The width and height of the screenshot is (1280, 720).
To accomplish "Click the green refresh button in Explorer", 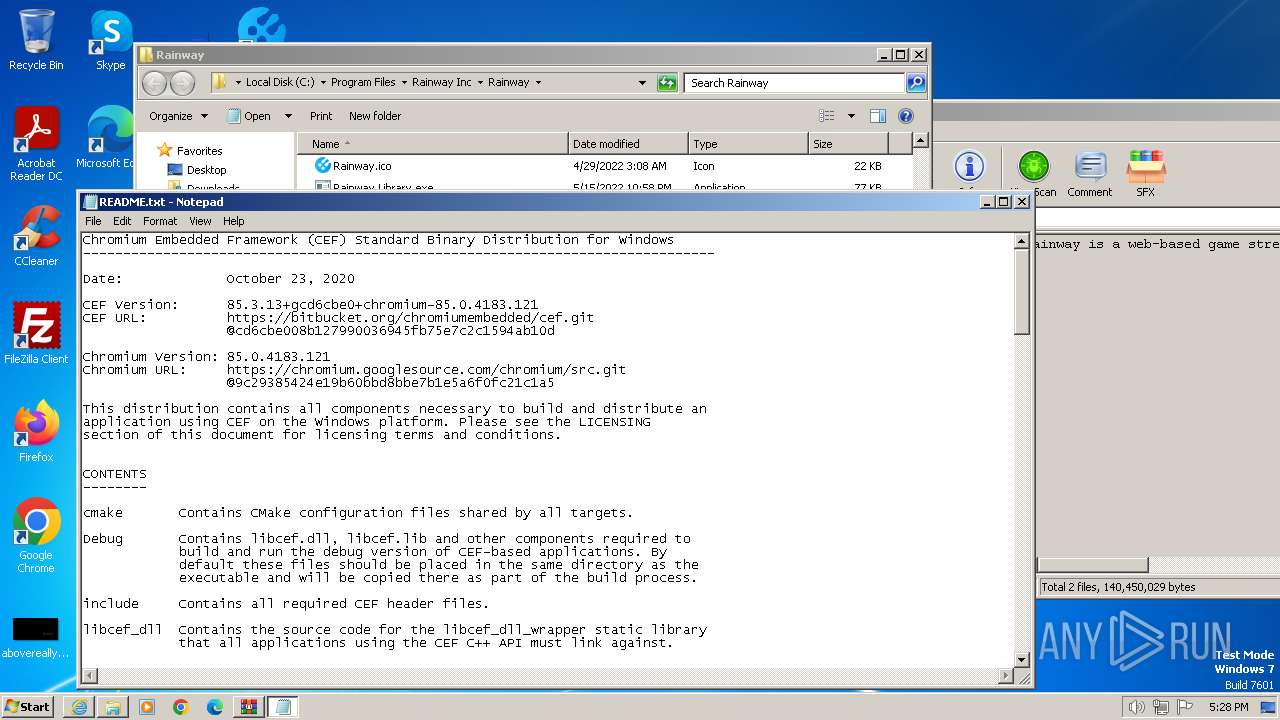I will pyautogui.click(x=667, y=83).
